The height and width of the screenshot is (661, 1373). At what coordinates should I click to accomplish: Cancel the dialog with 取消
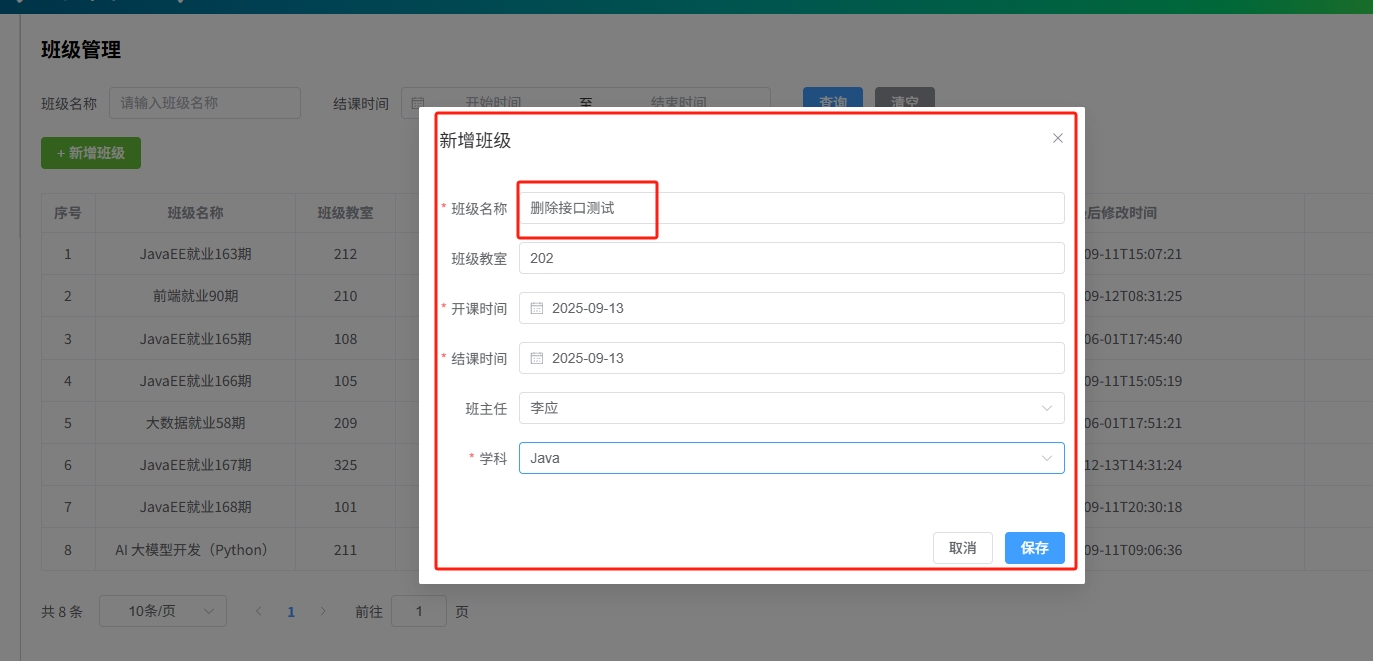click(x=962, y=548)
